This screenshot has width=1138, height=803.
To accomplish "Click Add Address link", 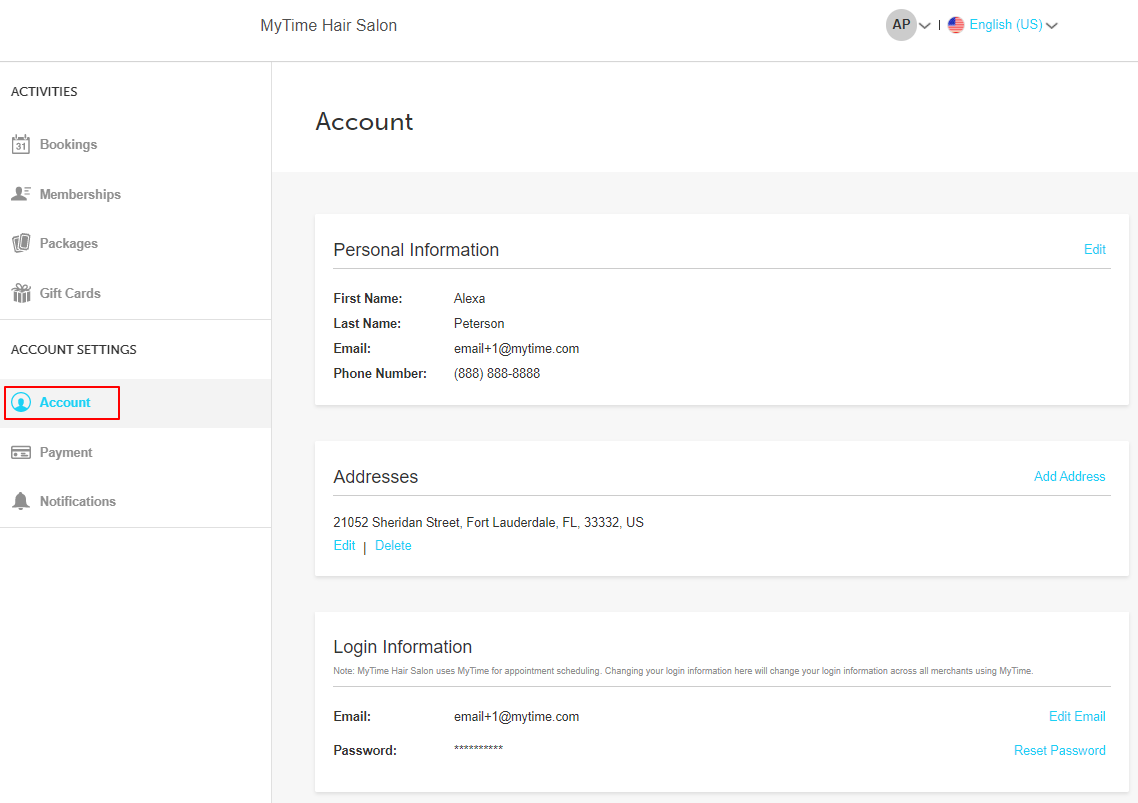I will [1069, 476].
